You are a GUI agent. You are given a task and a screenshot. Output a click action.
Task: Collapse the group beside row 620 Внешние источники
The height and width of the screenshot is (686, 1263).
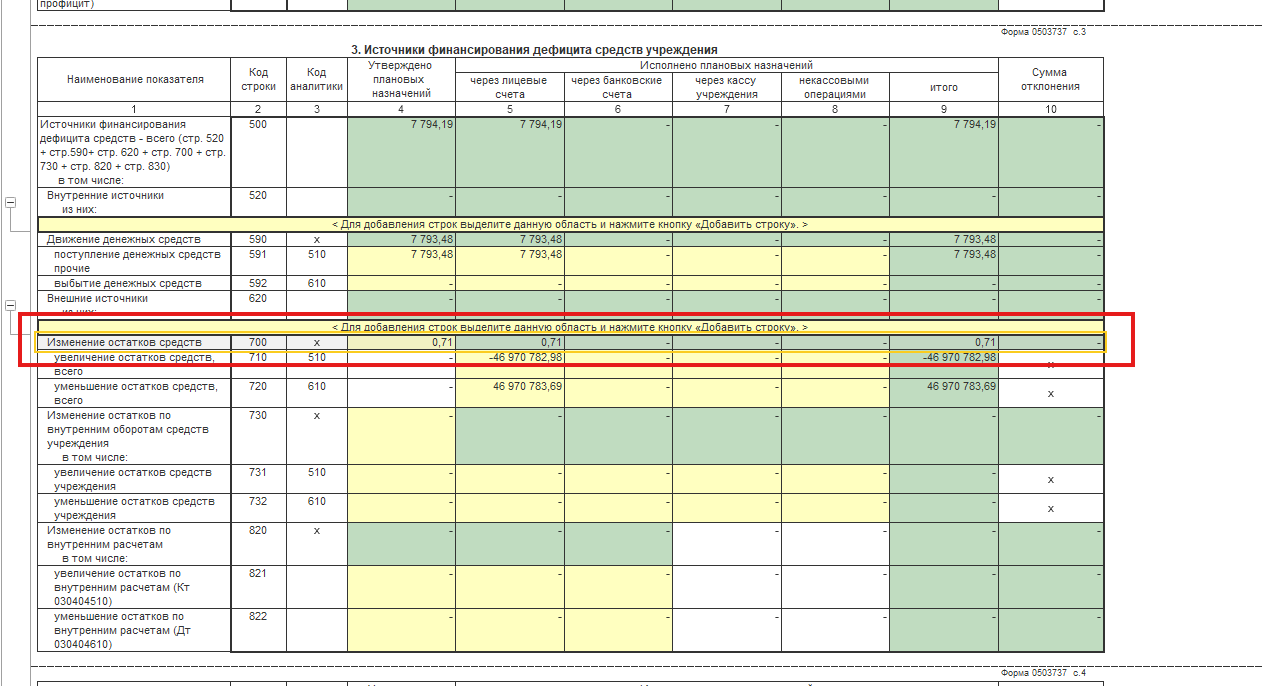click(x=11, y=305)
